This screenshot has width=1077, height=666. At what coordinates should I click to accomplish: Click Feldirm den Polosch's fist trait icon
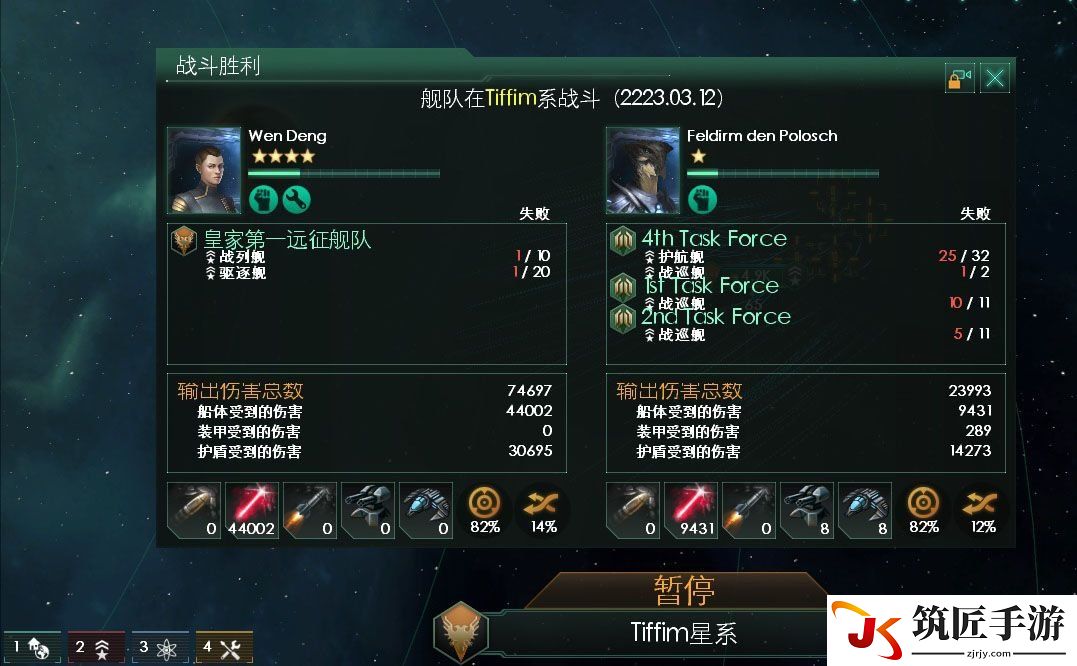click(702, 200)
